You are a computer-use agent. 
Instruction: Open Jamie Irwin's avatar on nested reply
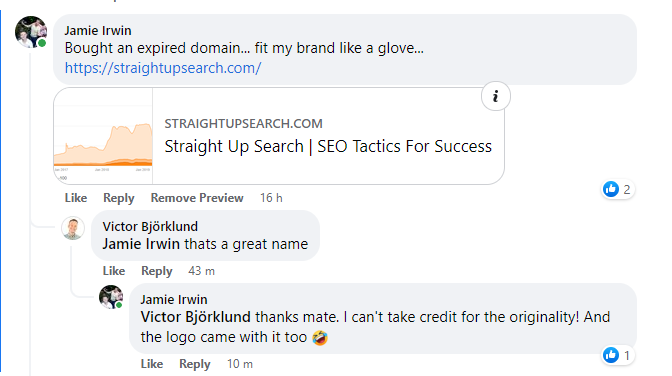pos(111,297)
